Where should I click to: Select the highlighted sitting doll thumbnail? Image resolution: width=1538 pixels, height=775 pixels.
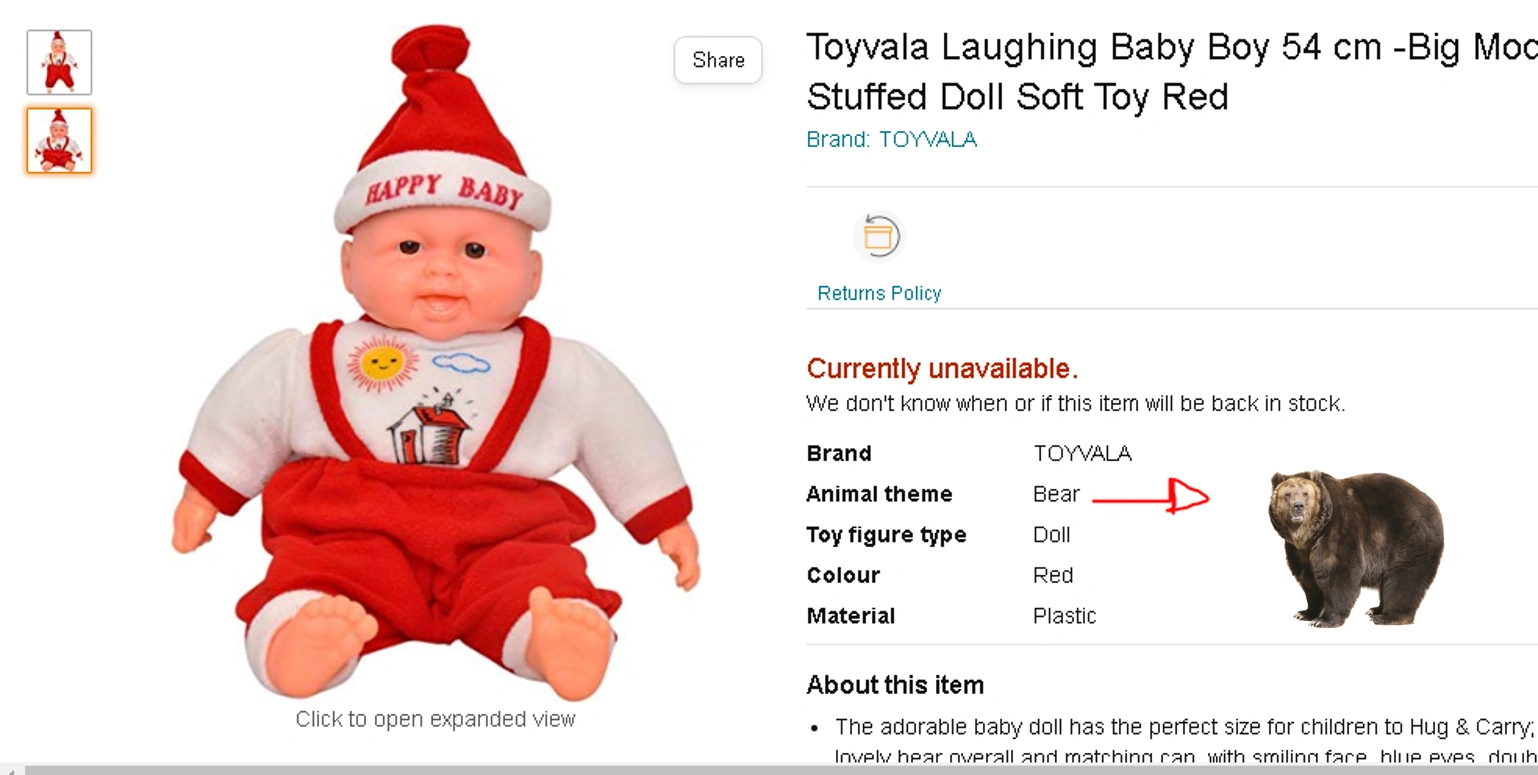click(59, 141)
